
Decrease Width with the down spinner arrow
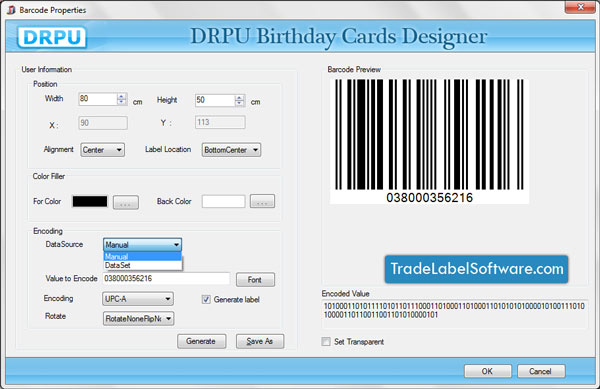[122, 102]
